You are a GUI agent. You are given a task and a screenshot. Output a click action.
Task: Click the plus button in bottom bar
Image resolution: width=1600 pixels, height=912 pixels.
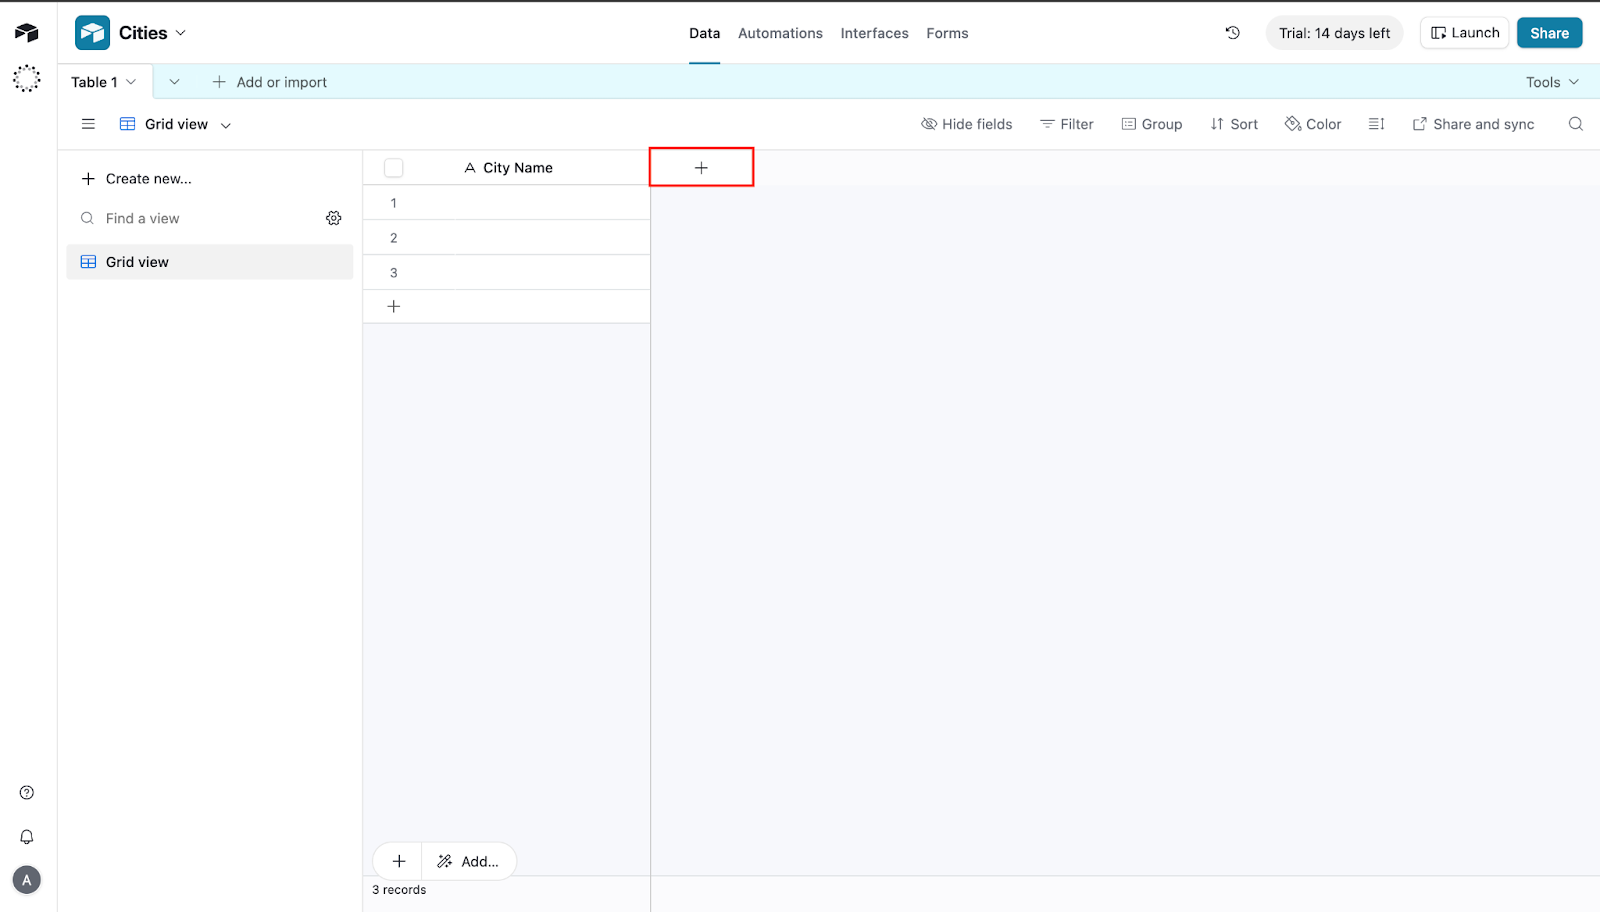coord(399,861)
